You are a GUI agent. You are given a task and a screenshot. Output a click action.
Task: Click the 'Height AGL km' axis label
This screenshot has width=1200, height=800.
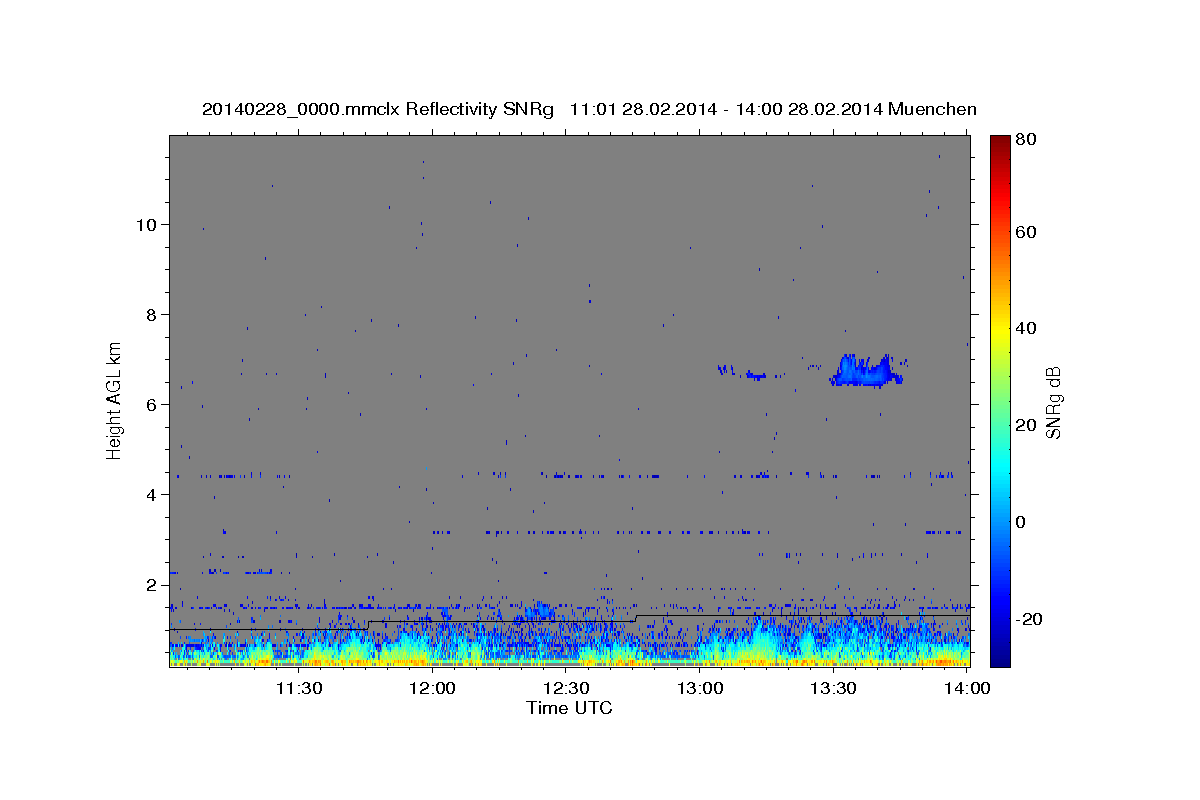point(115,399)
